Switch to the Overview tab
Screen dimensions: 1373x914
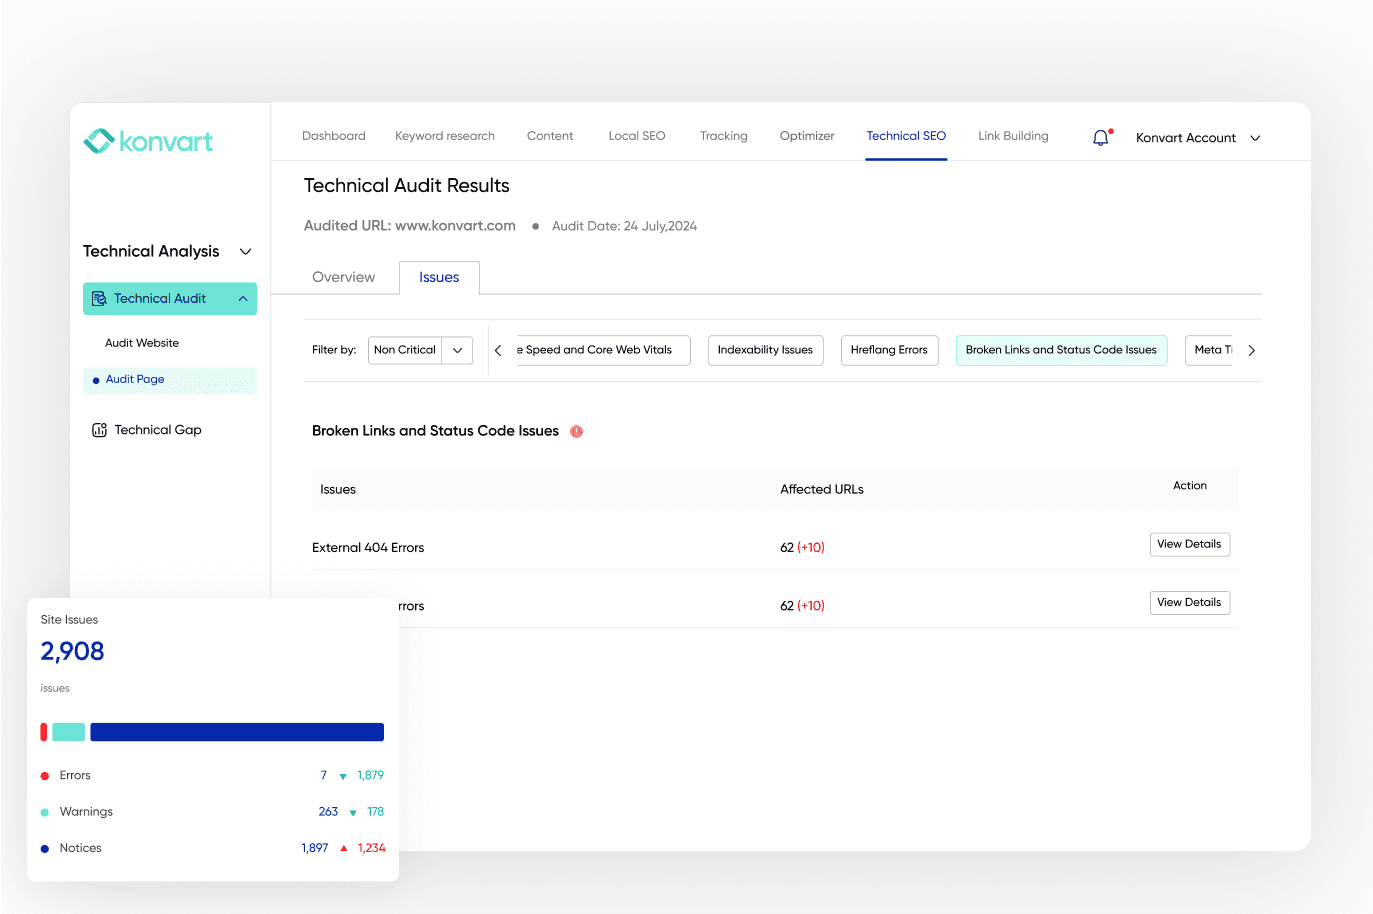click(x=343, y=278)
